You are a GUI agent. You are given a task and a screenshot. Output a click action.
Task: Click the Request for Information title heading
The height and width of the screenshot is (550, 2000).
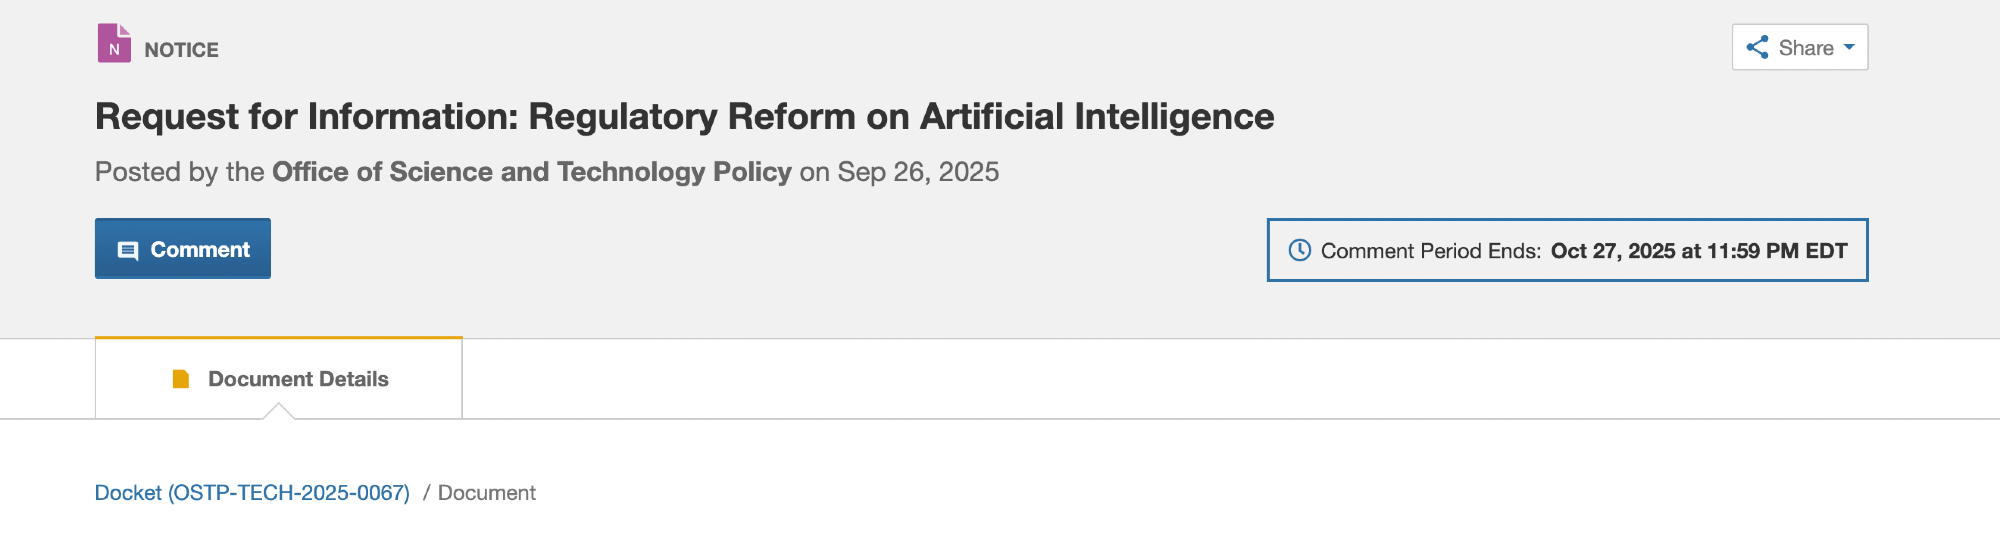[684, 117]
